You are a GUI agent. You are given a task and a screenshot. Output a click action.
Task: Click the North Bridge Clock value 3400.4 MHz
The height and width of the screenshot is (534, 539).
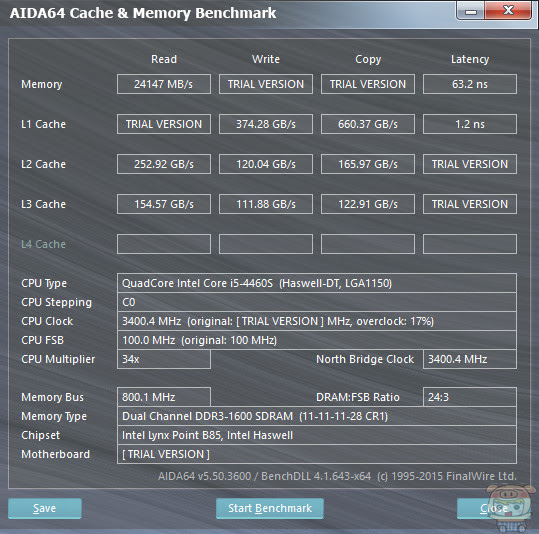pyautogui.click(x=470, y=359)
